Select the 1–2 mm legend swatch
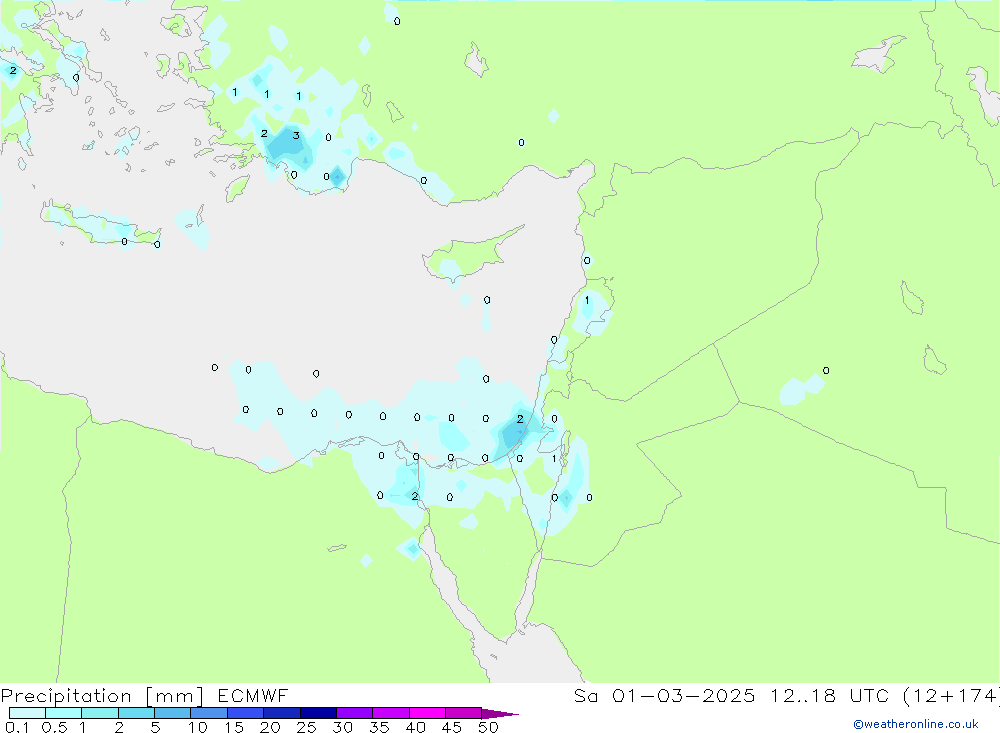The image size is (1000, 733). tap(99, 713)
